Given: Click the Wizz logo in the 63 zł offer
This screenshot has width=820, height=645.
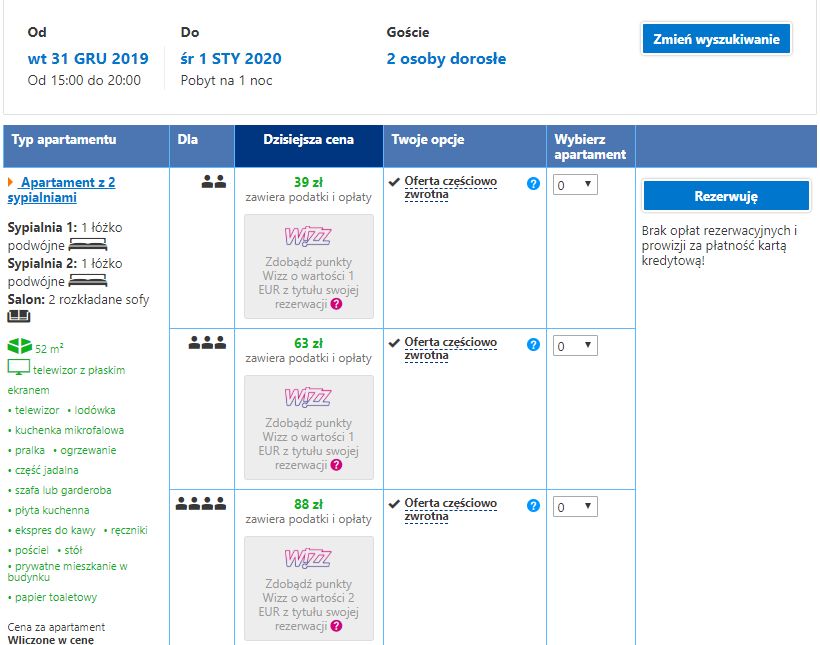Looking at the screenshot, I should click(308, 398).
